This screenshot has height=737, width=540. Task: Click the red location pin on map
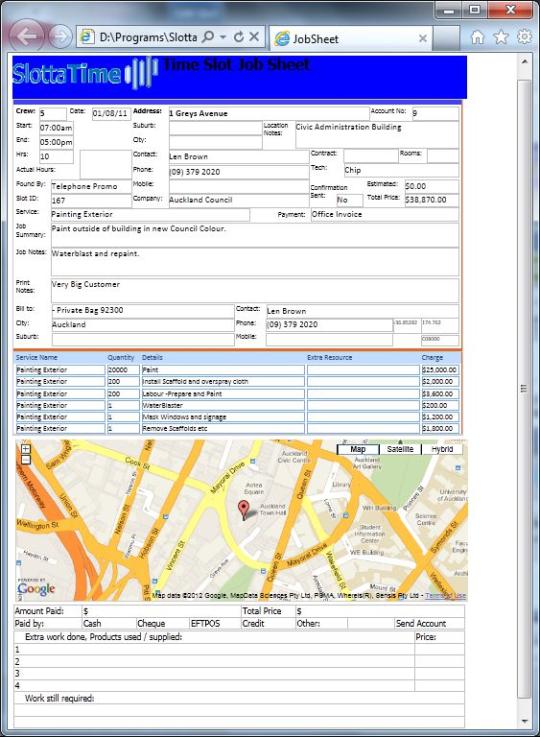click(243, 510)
